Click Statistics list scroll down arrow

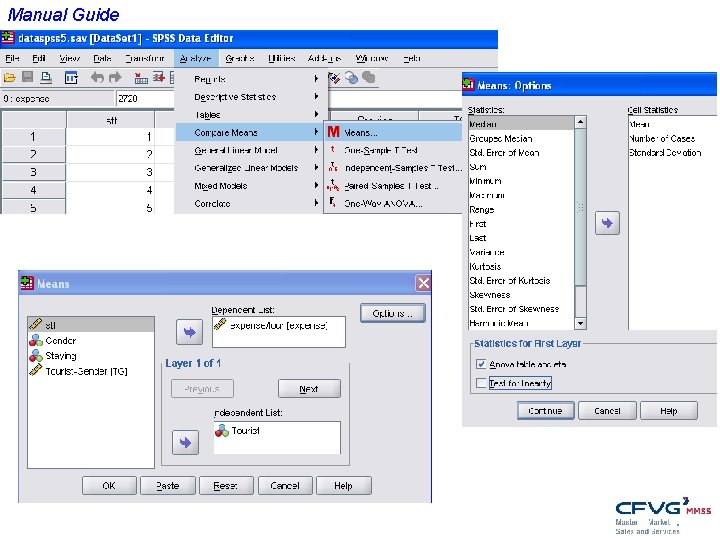580,324
